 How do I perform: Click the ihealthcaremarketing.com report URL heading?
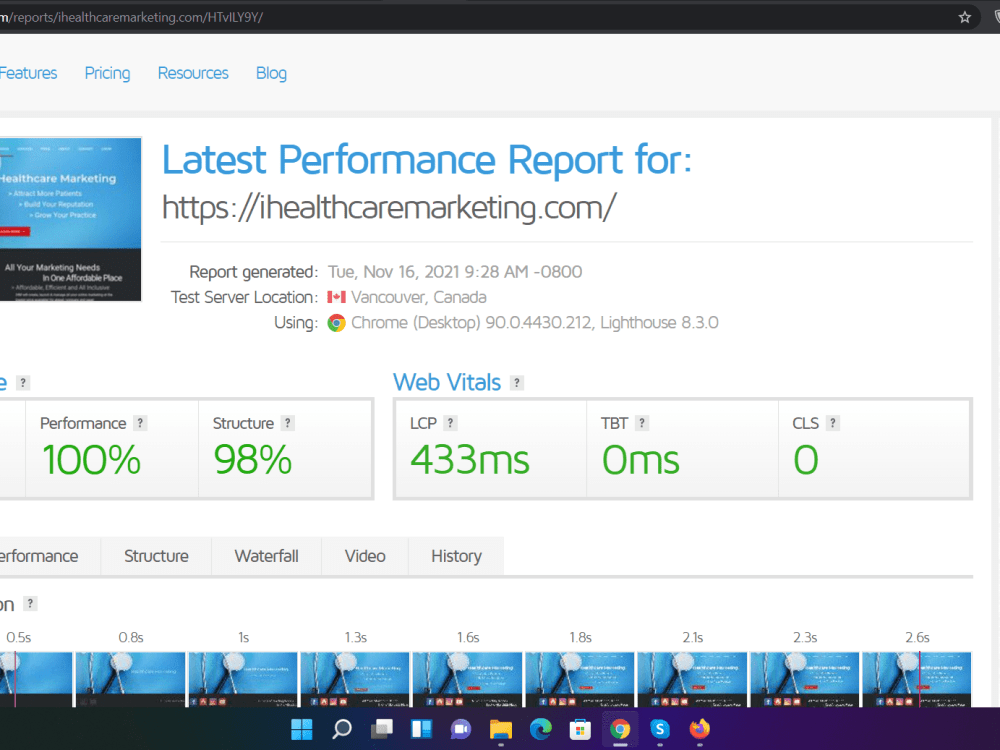[389, 207]
